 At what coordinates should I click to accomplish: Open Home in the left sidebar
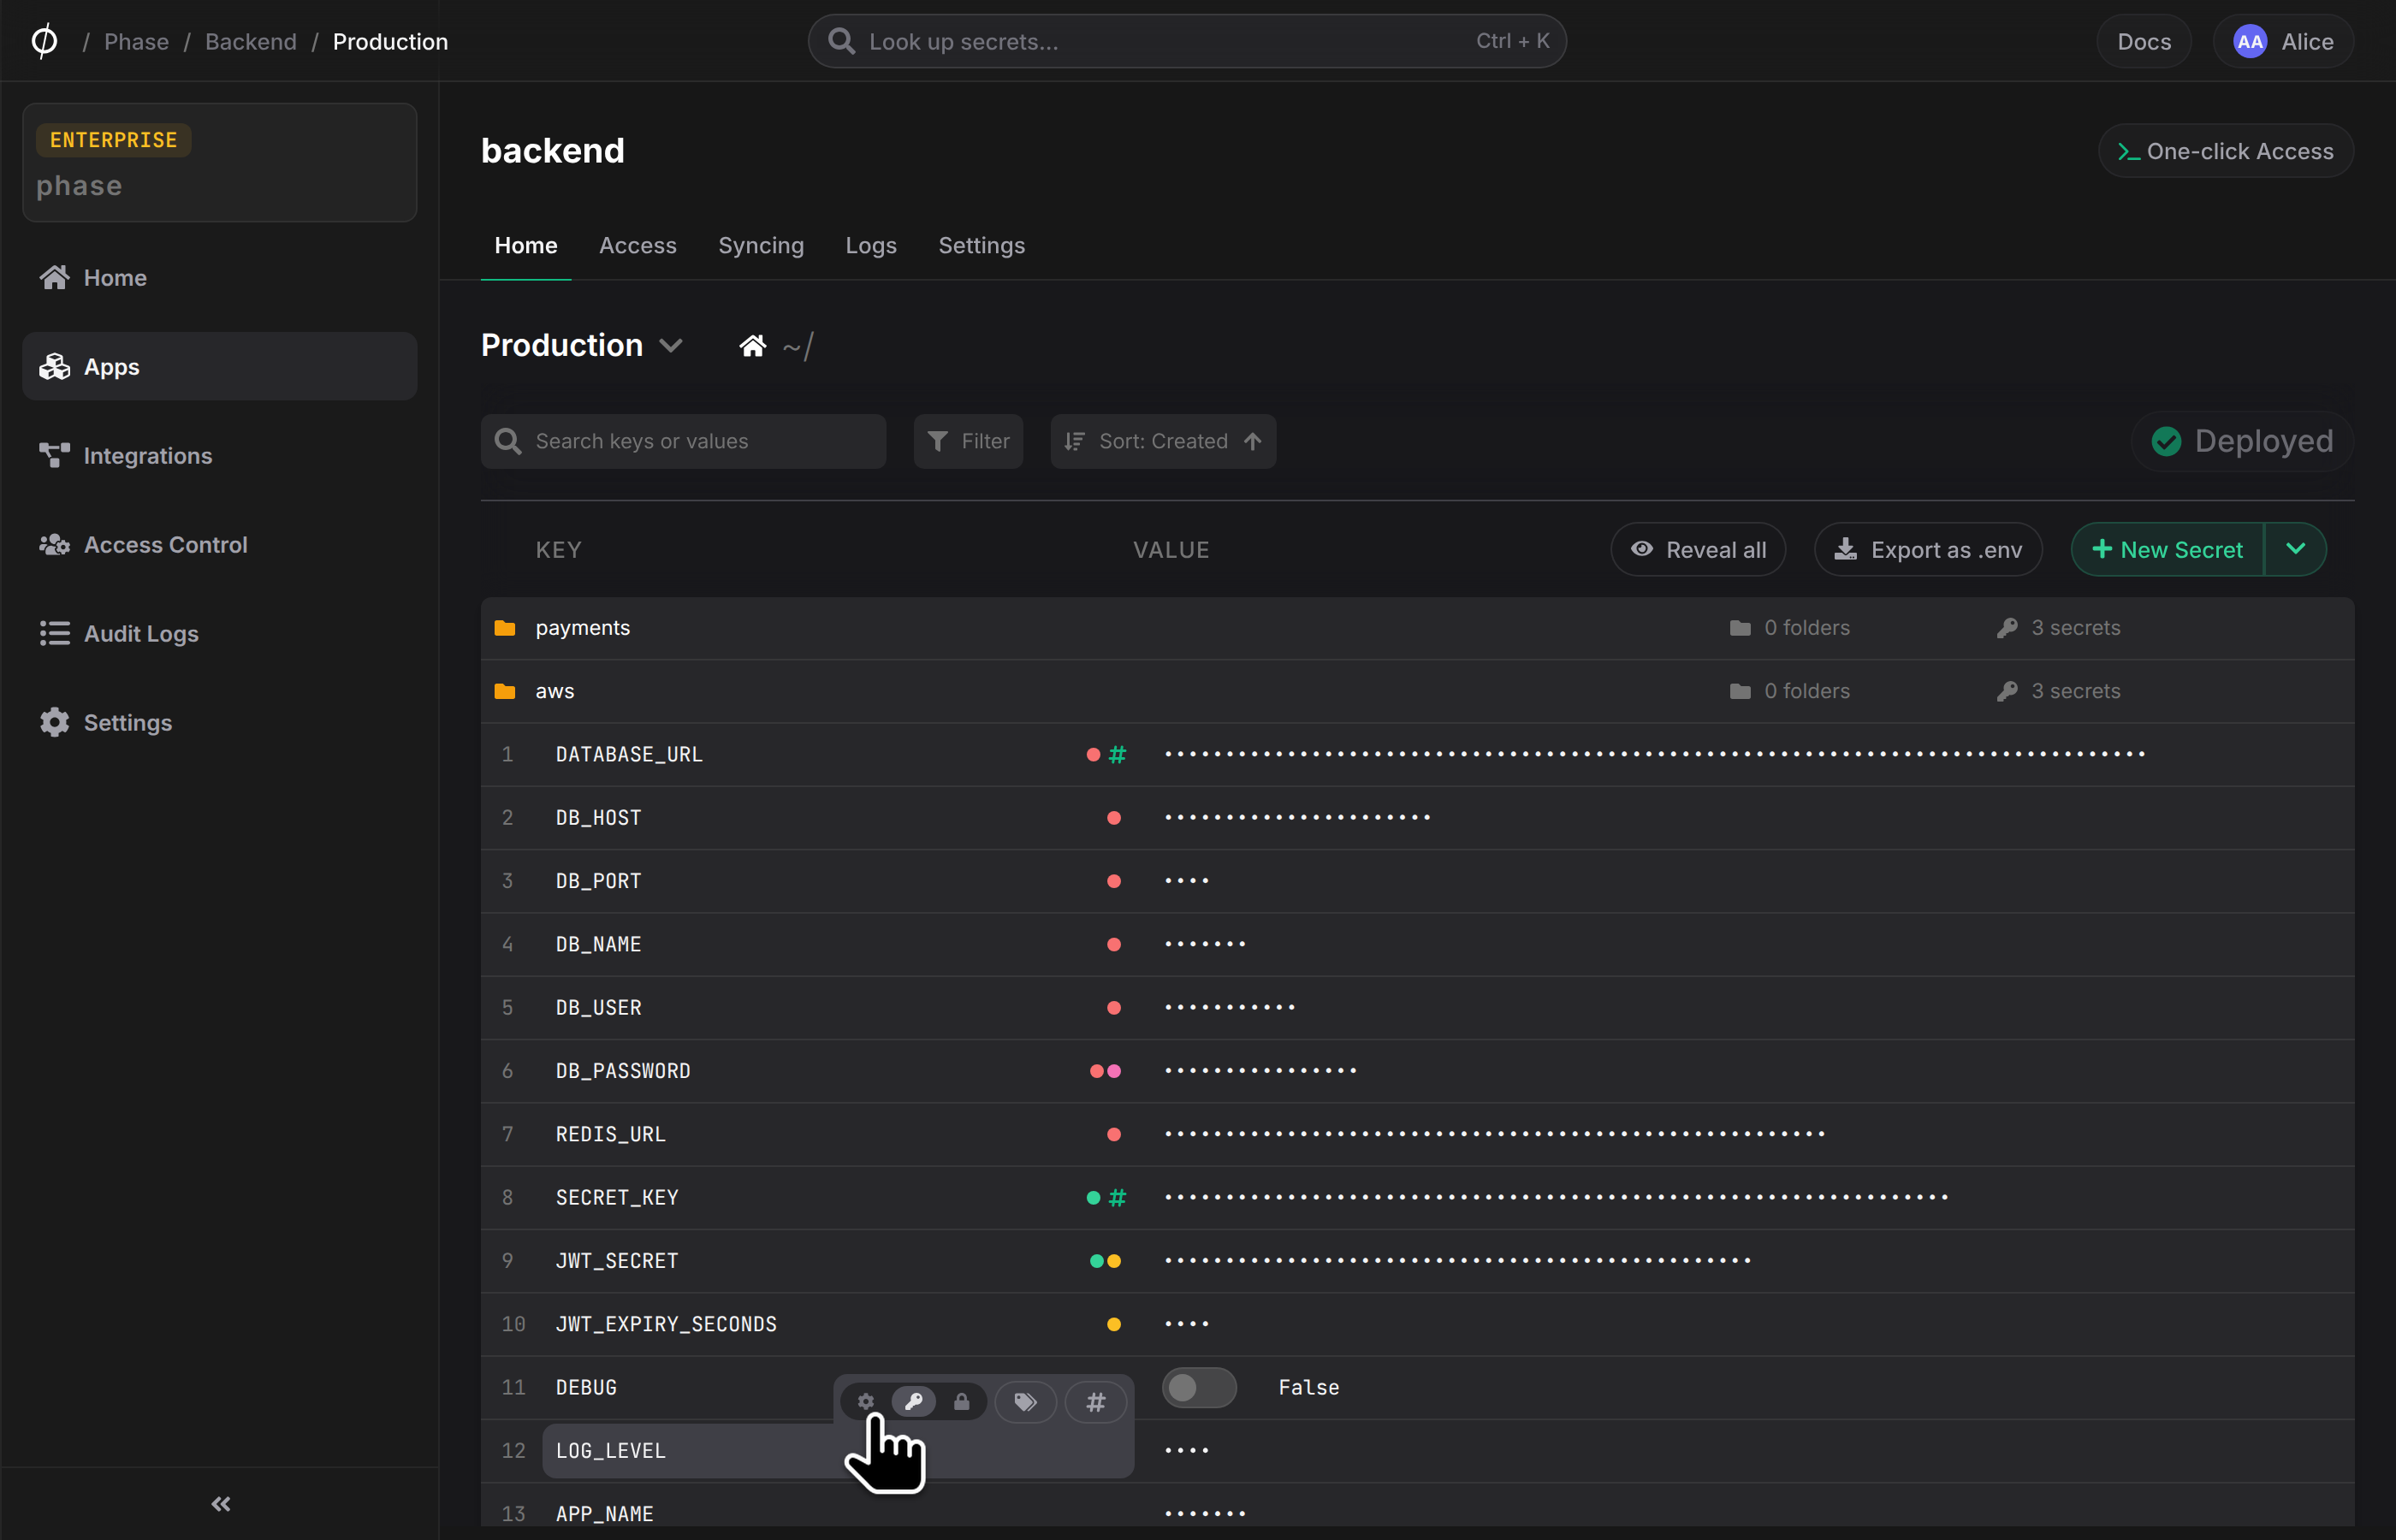[x=219, y=277]
